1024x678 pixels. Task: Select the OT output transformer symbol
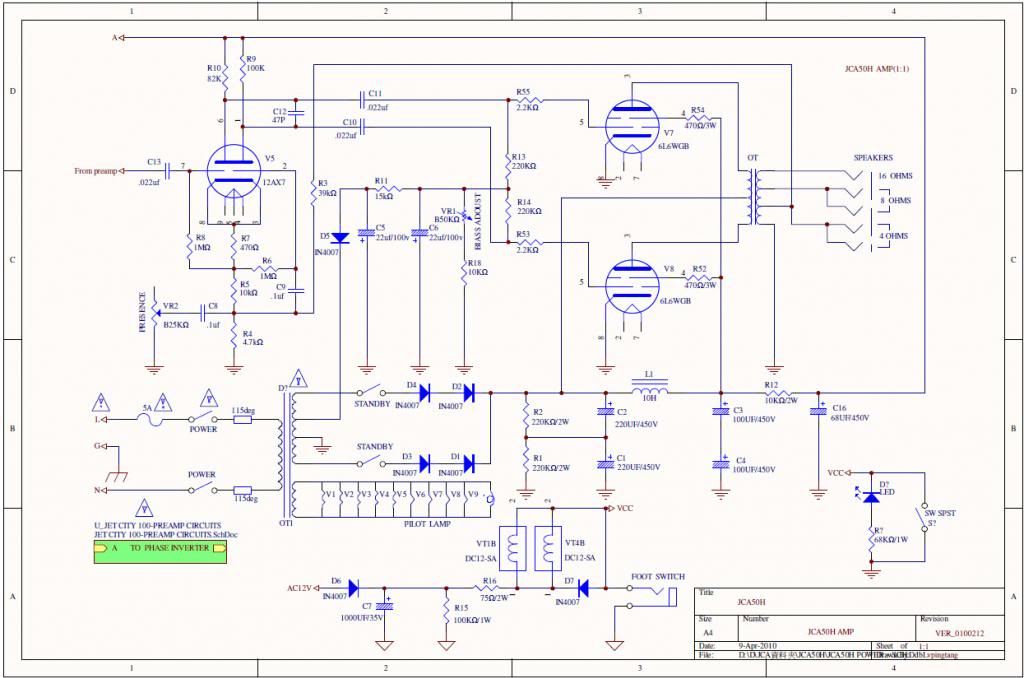[x=754, y=197]
